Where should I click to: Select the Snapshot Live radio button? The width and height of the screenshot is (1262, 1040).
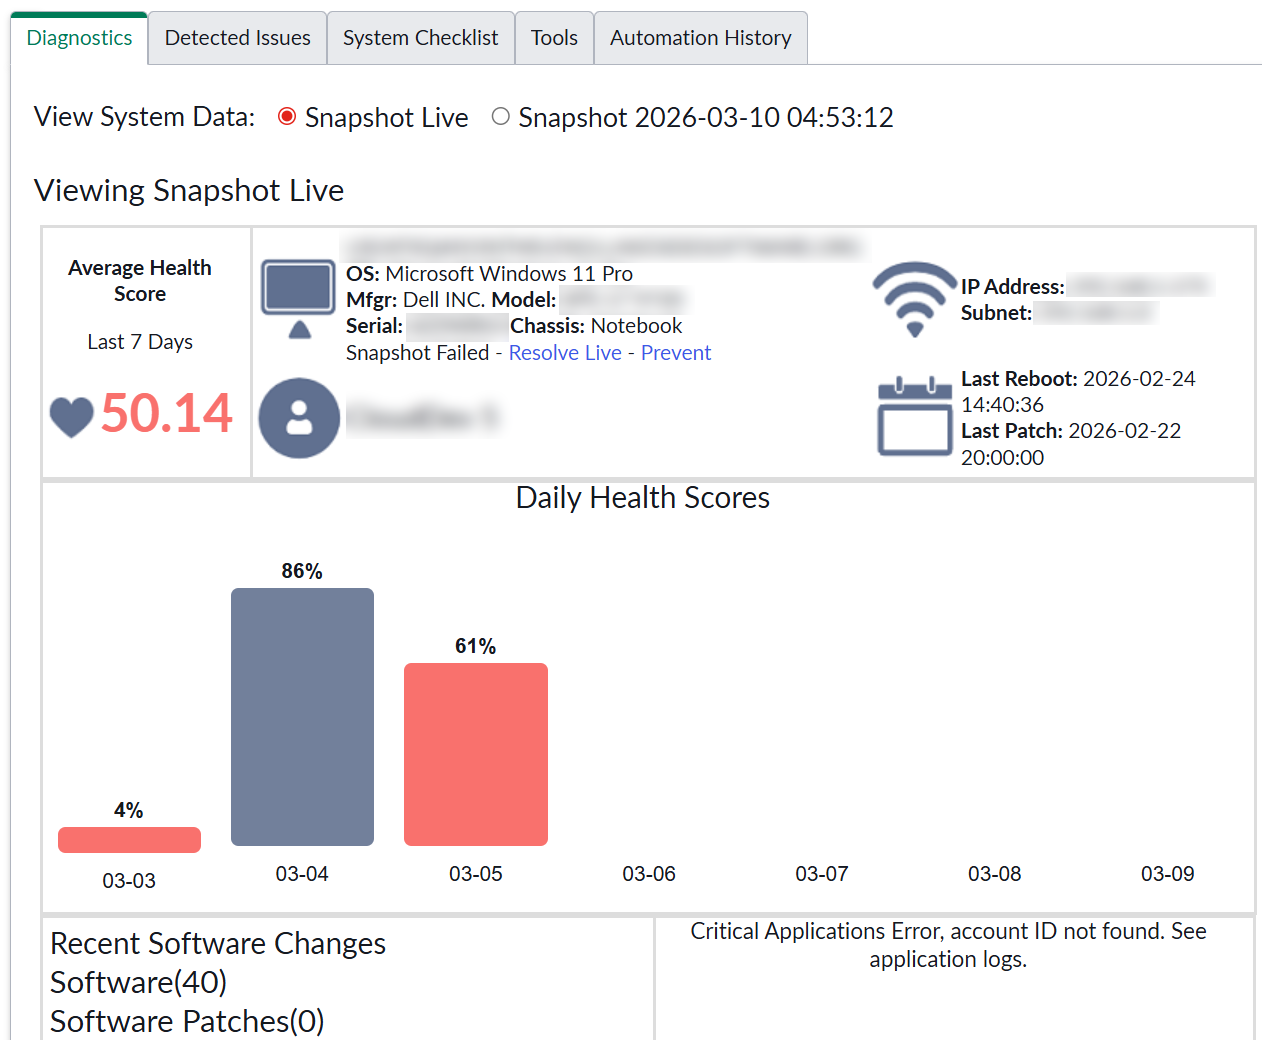pos(287,117)
